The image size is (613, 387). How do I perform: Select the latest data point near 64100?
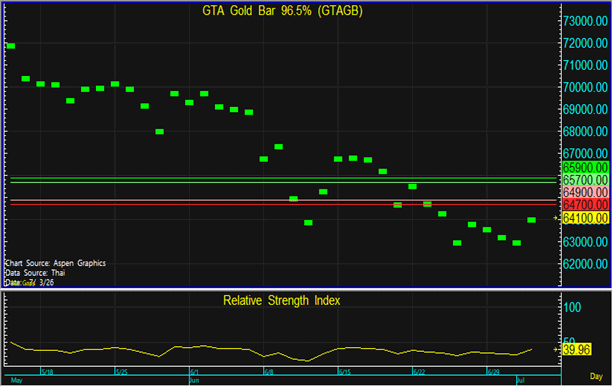pos(531,220)
